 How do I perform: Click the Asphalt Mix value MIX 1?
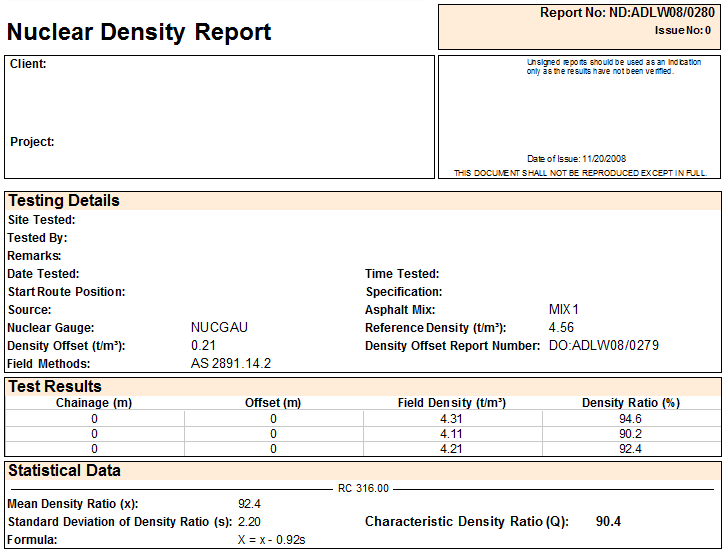click(x=564, y=310)
